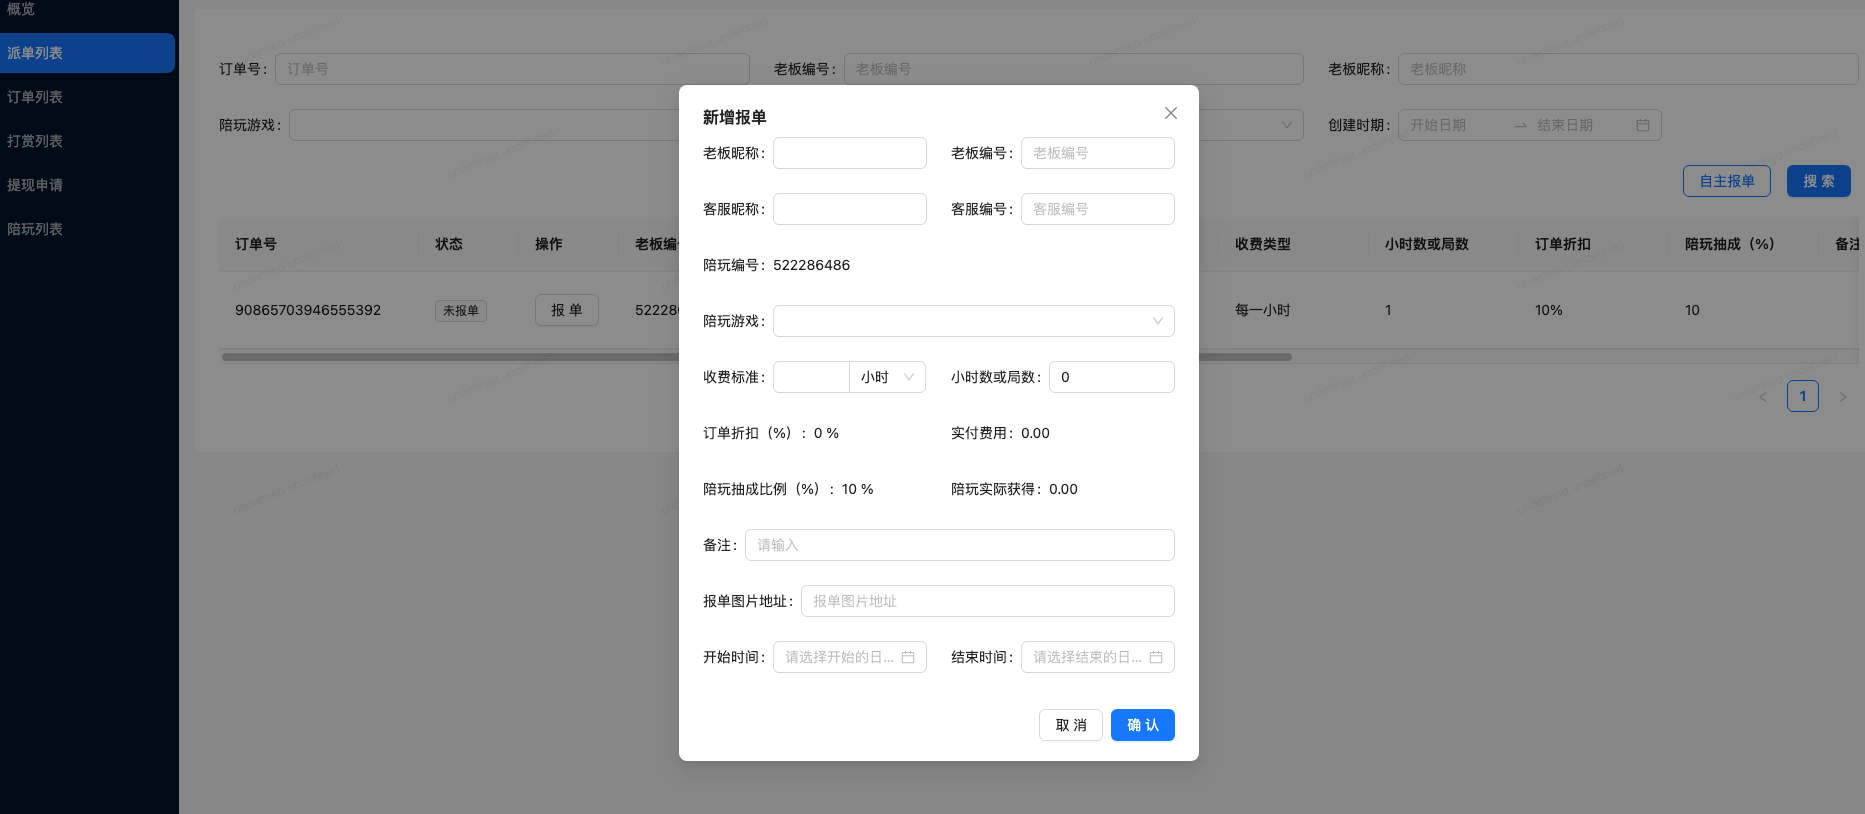Viewport: 1865px width, 814px height.
Task: Open 订单列表 in the sidebar
Action: coord(35,97)
